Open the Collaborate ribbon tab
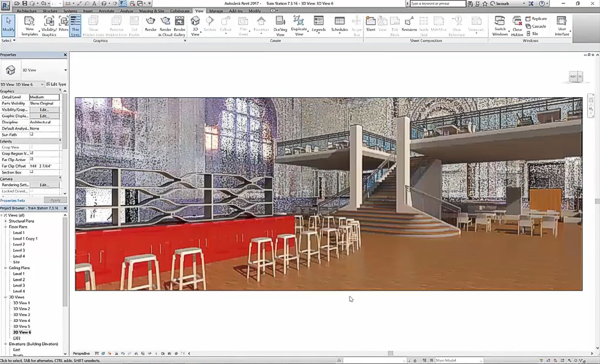The image size is (600, 364). (179, 11)
